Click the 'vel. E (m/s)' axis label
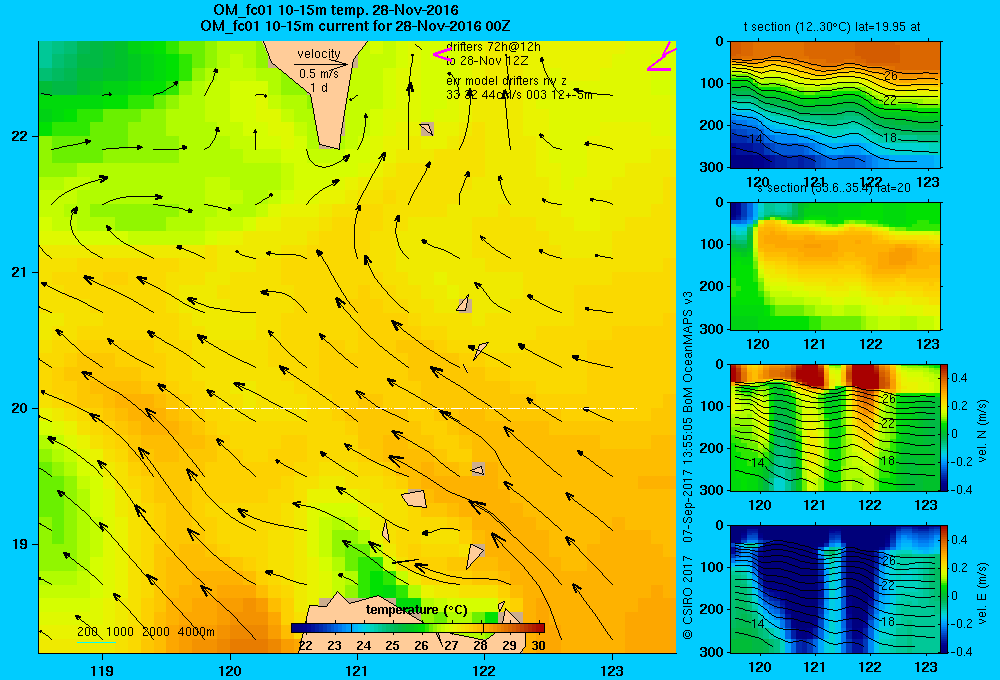Viewport: 1000px width, 680px height. click(983, 593)
